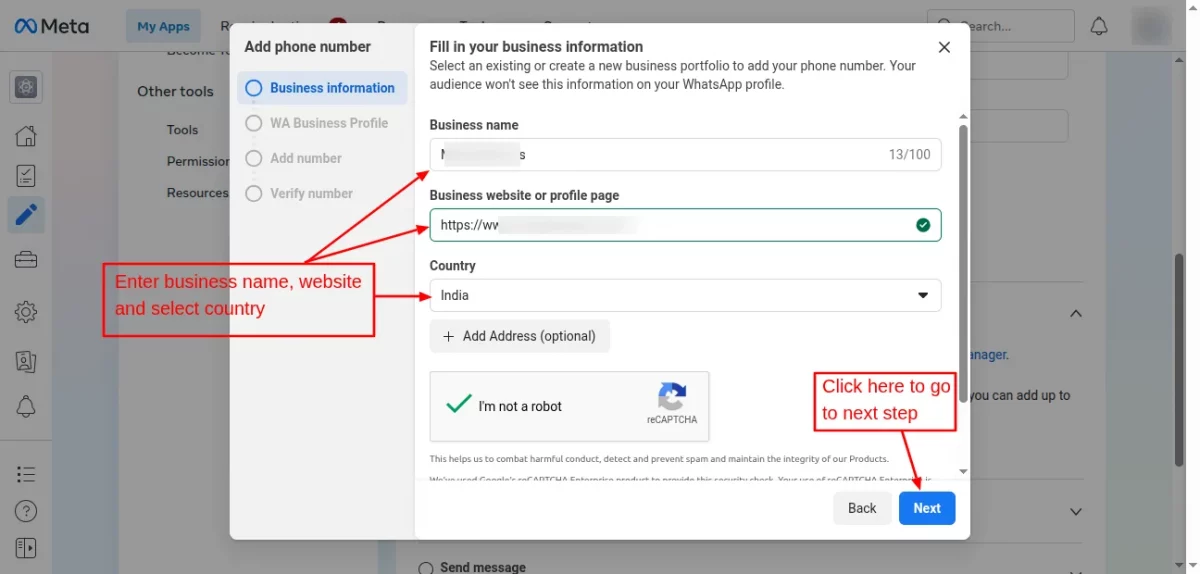Collapse the expanded section chevron on right
1200x574 pixels.
1076,313
